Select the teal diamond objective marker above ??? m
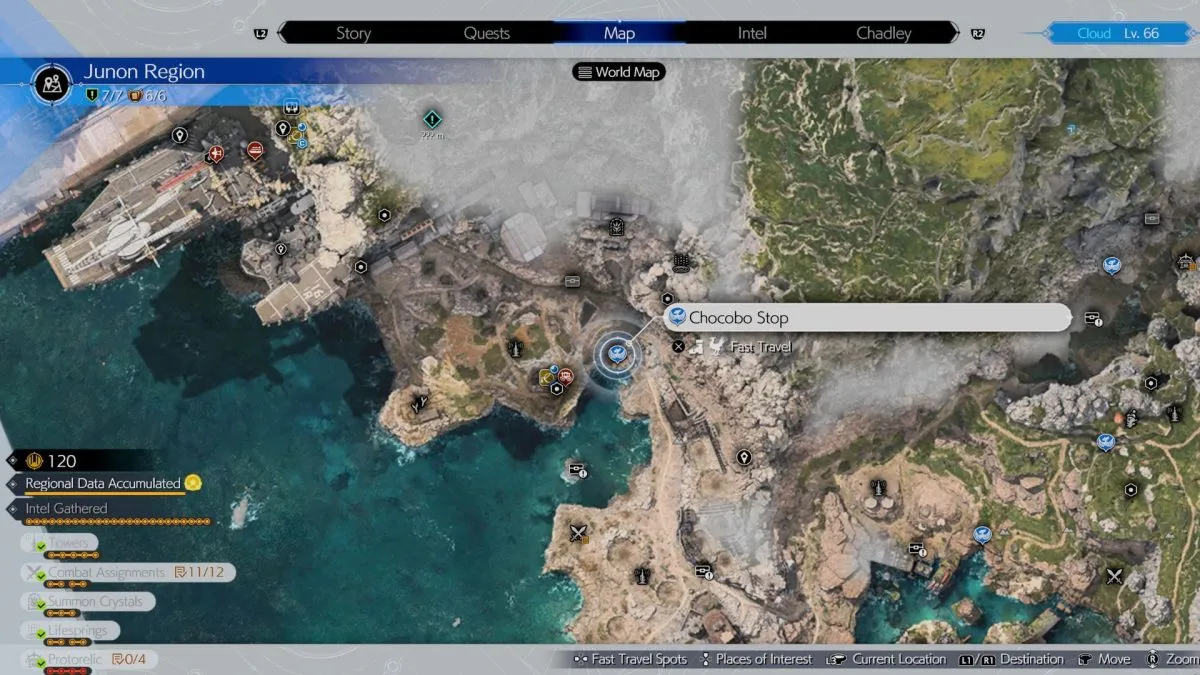Viewport: 1200px width, 675px height. coord(432,117)
